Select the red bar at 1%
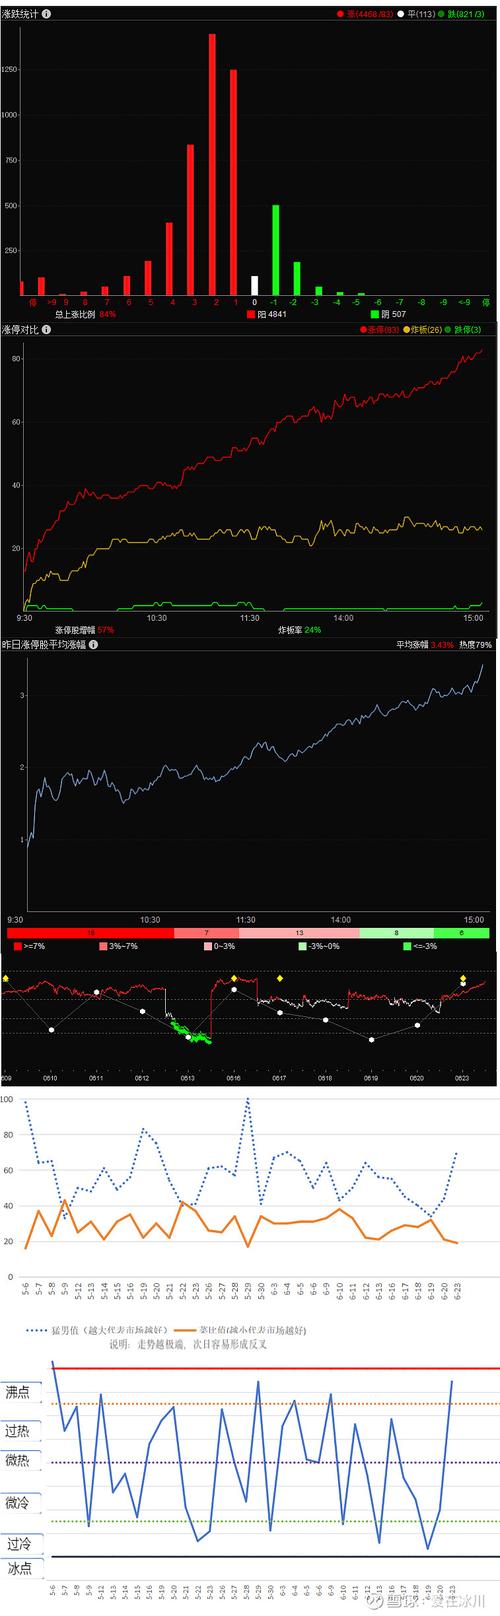 click(x=233, y=182)
